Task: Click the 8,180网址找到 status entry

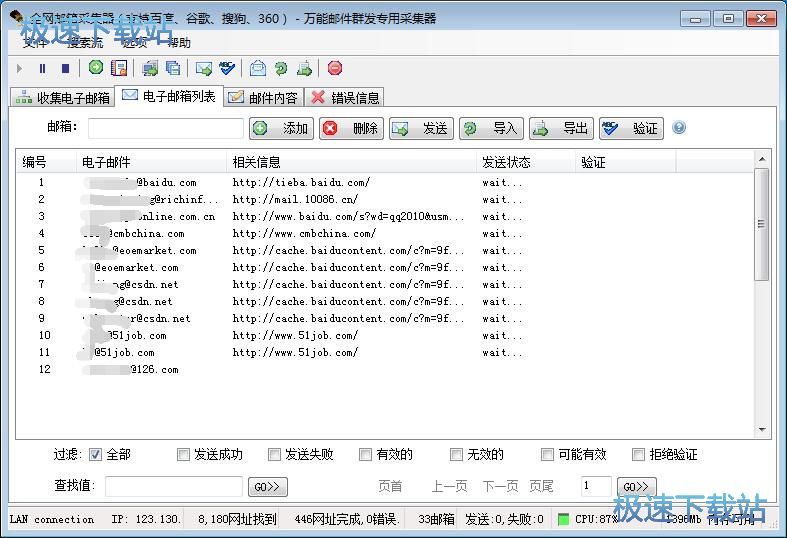Action: click(x=237, y=519)
